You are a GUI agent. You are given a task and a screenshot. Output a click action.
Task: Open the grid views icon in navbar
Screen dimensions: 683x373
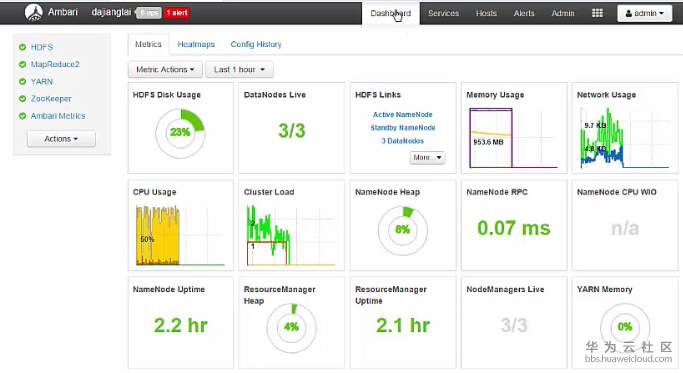[x=597, y=13]
